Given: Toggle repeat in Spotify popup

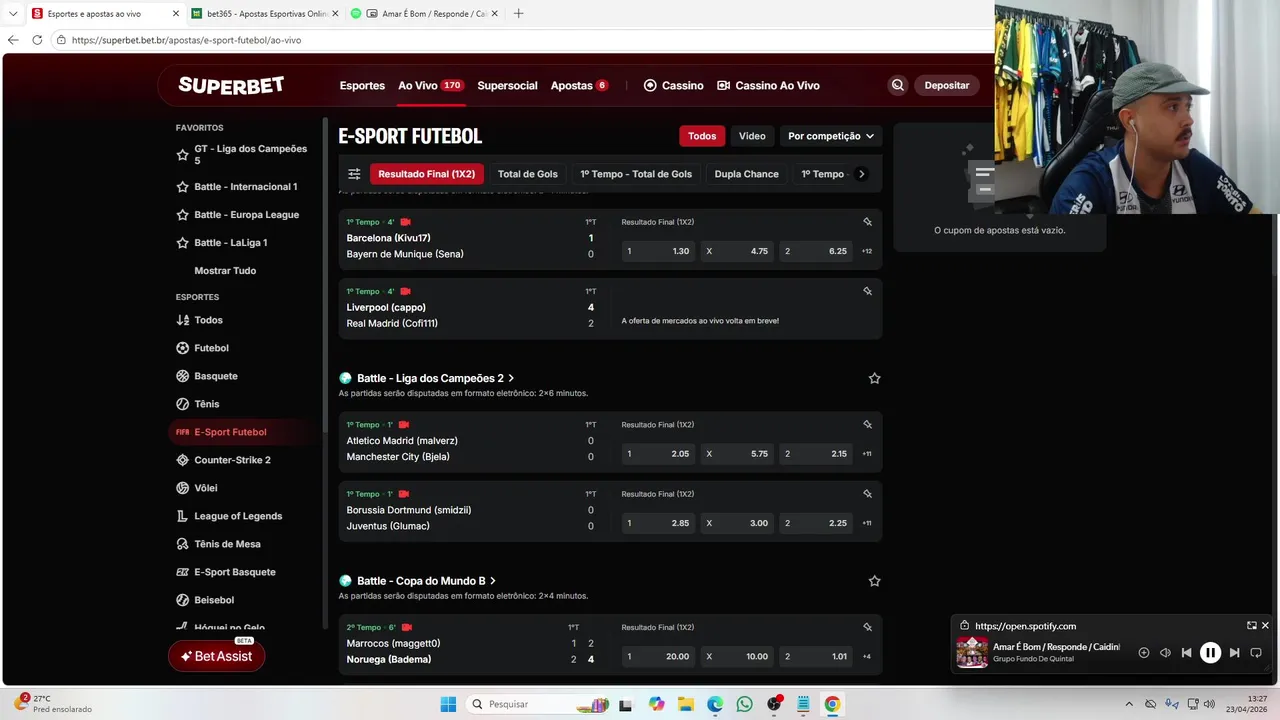Looking at the screenshot, I should [x=1256, y=653].
